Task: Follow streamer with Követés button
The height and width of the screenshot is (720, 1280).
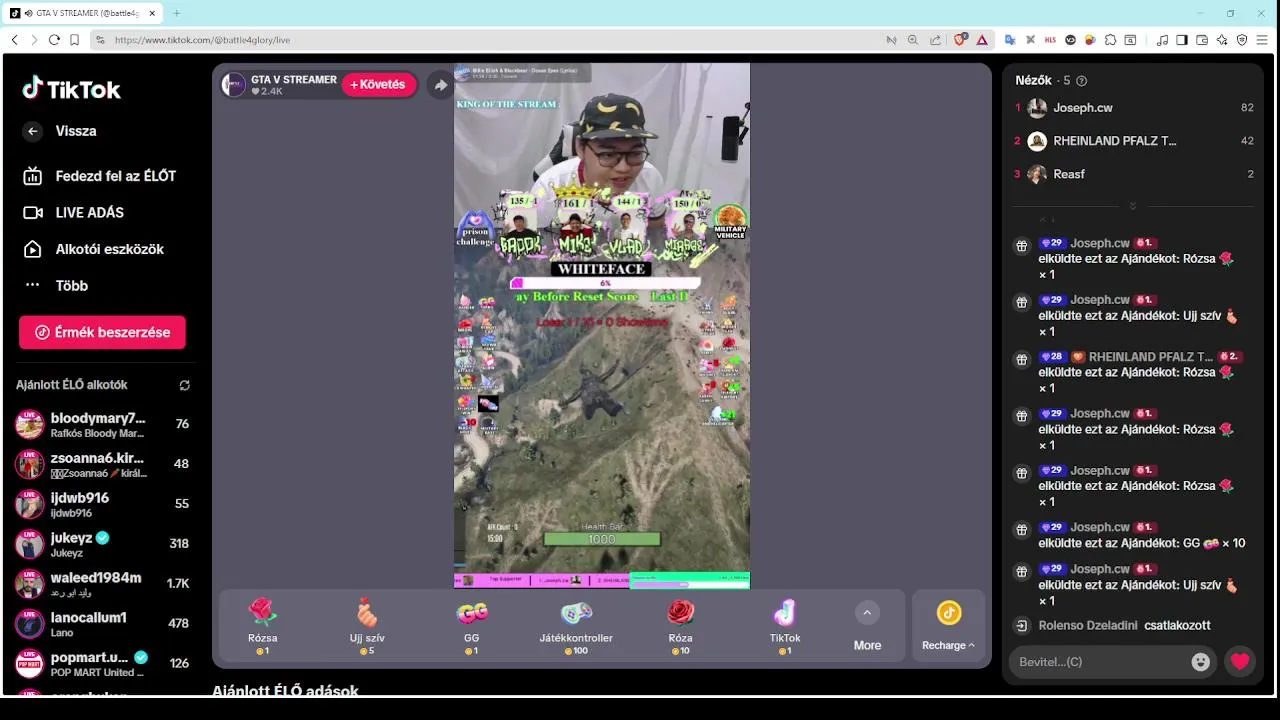Action: coord(379,85)
